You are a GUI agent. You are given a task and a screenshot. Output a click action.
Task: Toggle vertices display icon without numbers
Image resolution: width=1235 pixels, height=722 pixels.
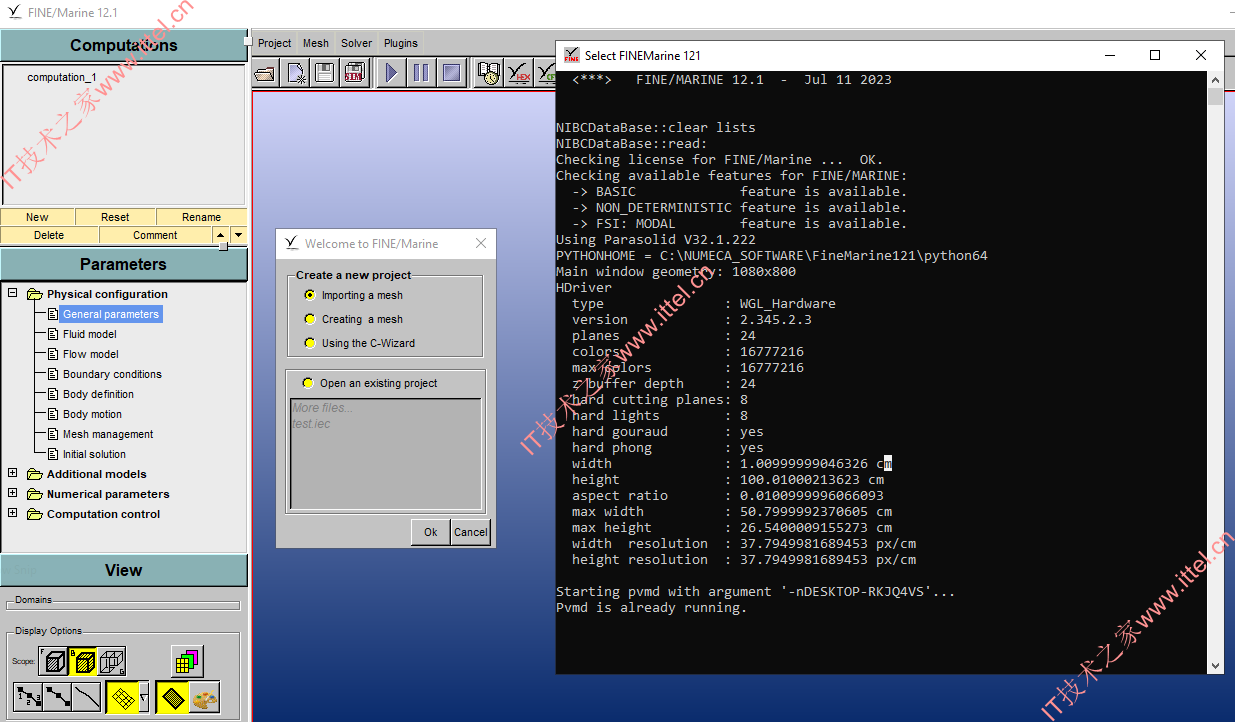click(57, 697)
